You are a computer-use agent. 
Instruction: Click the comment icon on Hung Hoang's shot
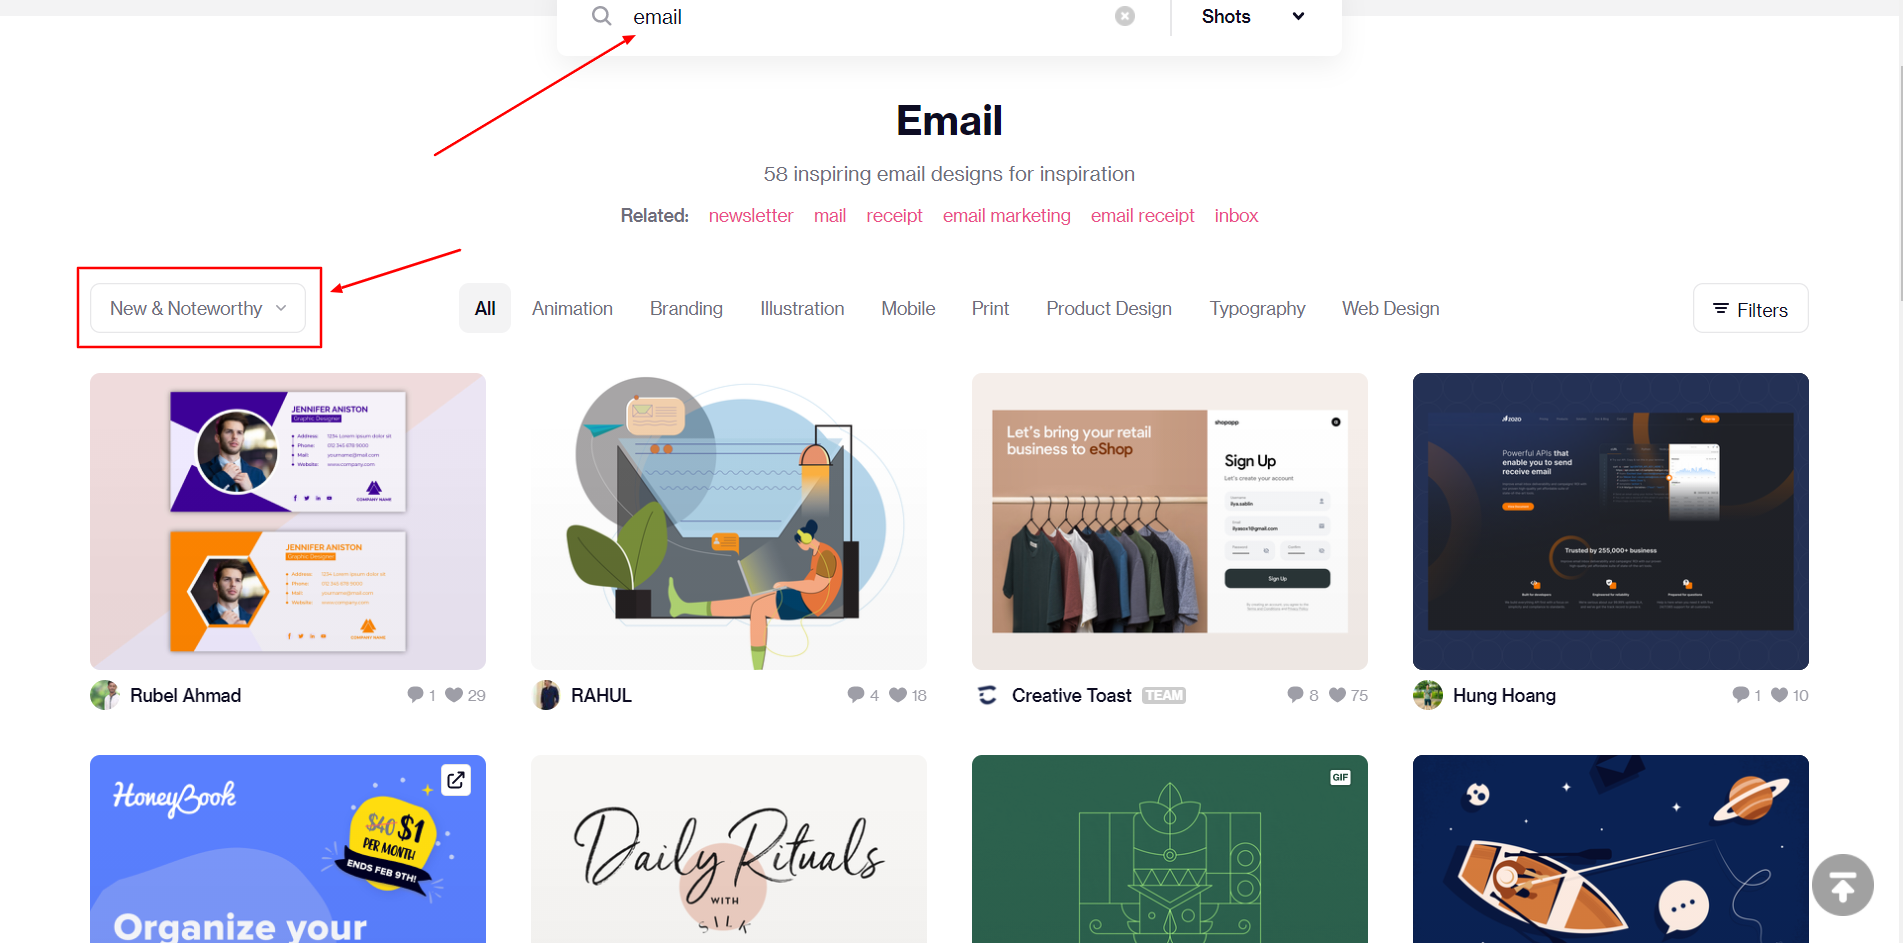[1741, 695]
